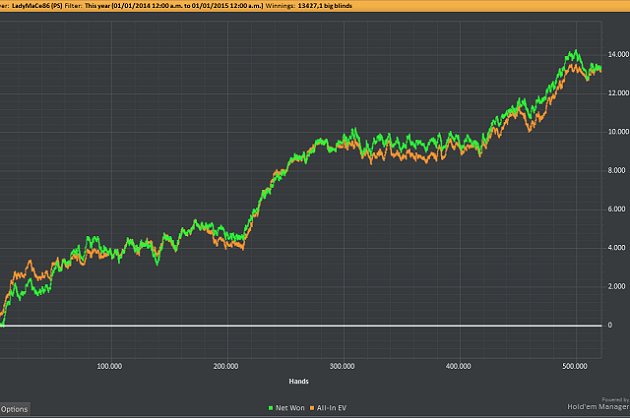Click the 300.000 hands axis label
The height and width of the screenshot is (418, 630).
(343, 366)
